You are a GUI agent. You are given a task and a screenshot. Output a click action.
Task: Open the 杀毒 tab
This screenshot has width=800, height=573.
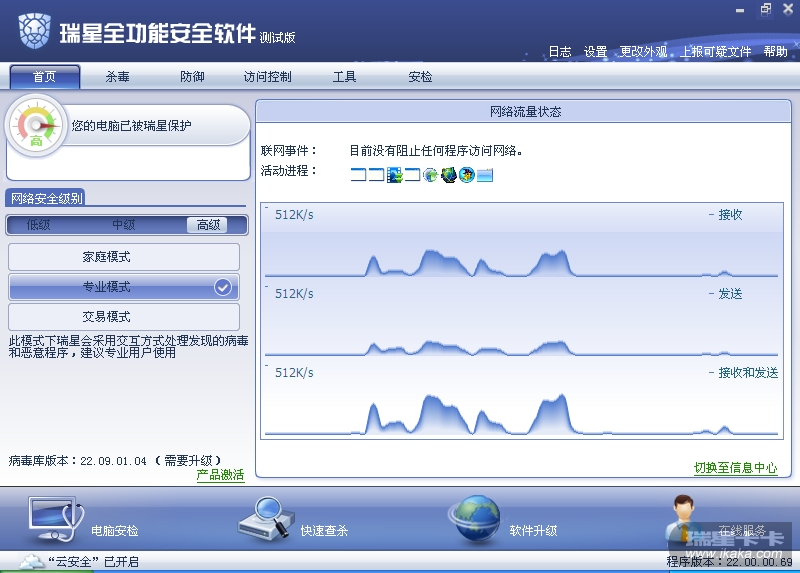pos(117,77)
